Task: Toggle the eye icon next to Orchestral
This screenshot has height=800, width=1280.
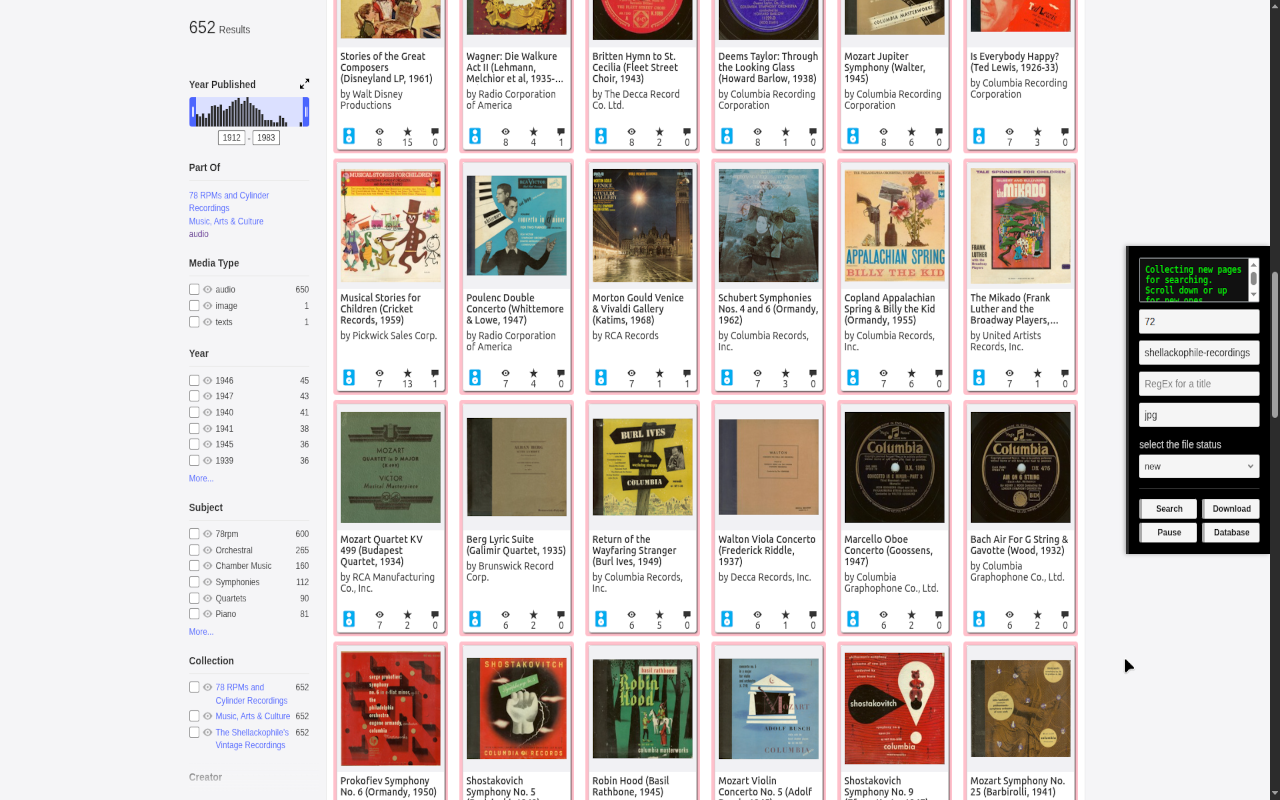Action: 208,550
